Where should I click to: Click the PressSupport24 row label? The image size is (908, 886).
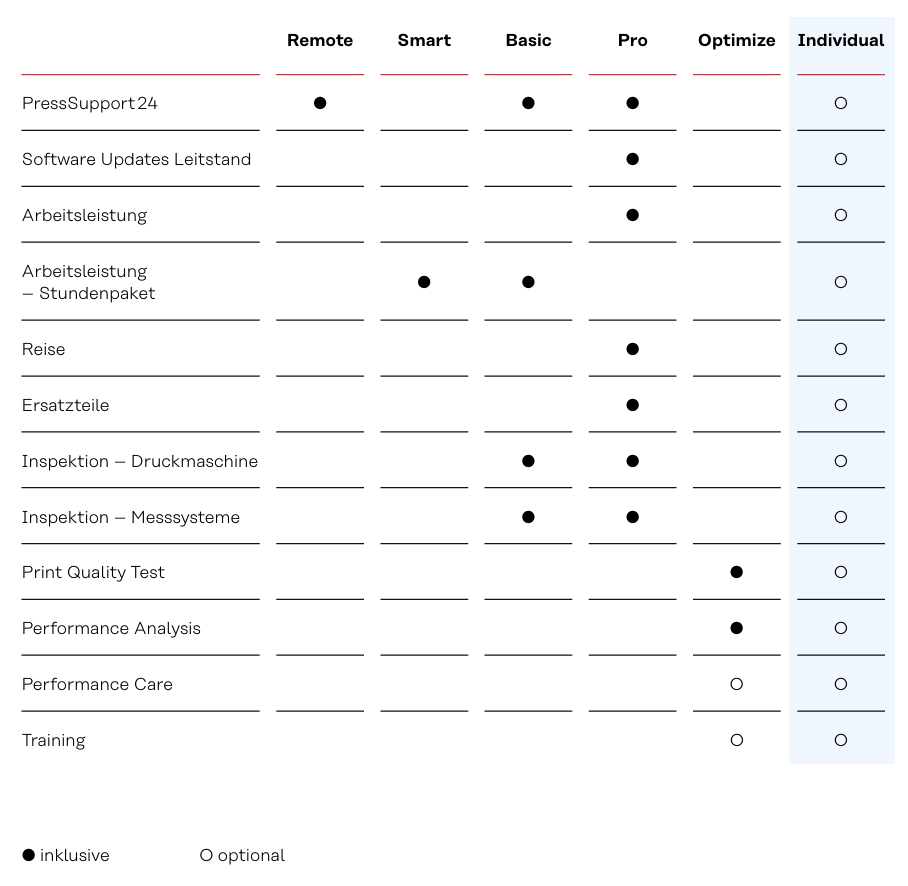90,104
